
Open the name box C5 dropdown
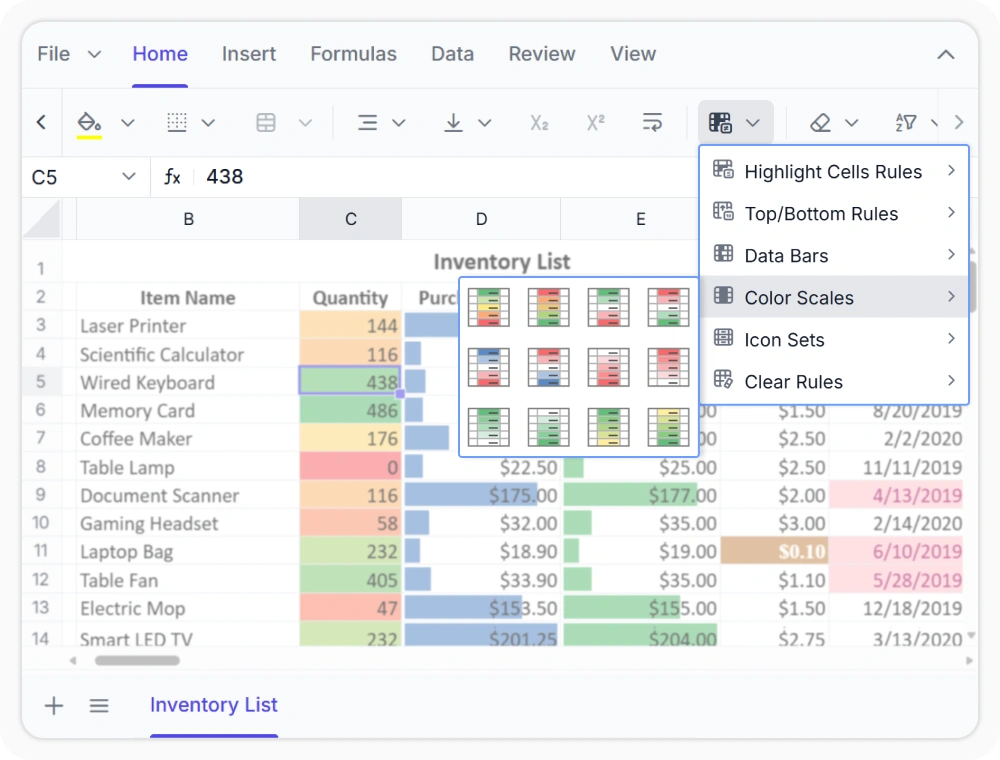[129, 176]
